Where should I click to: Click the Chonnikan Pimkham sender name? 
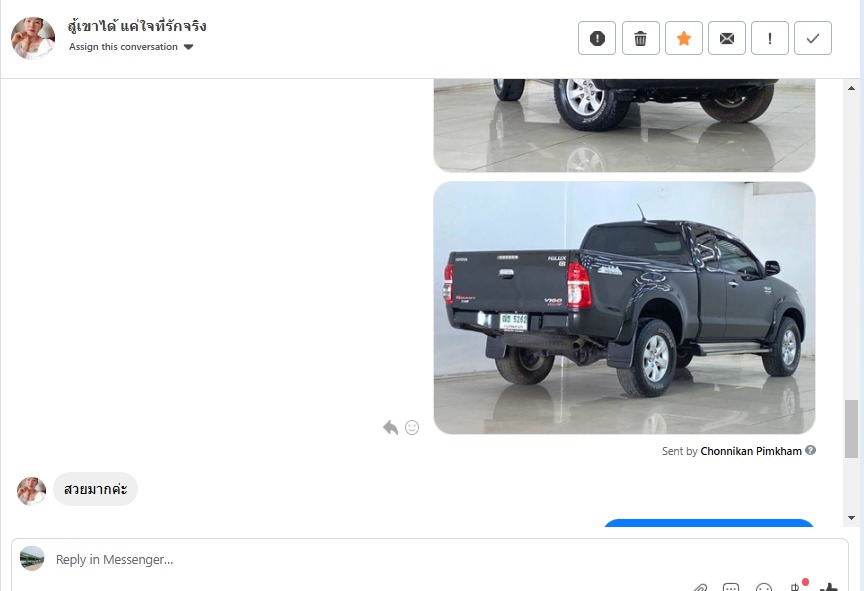coord(750,451)
